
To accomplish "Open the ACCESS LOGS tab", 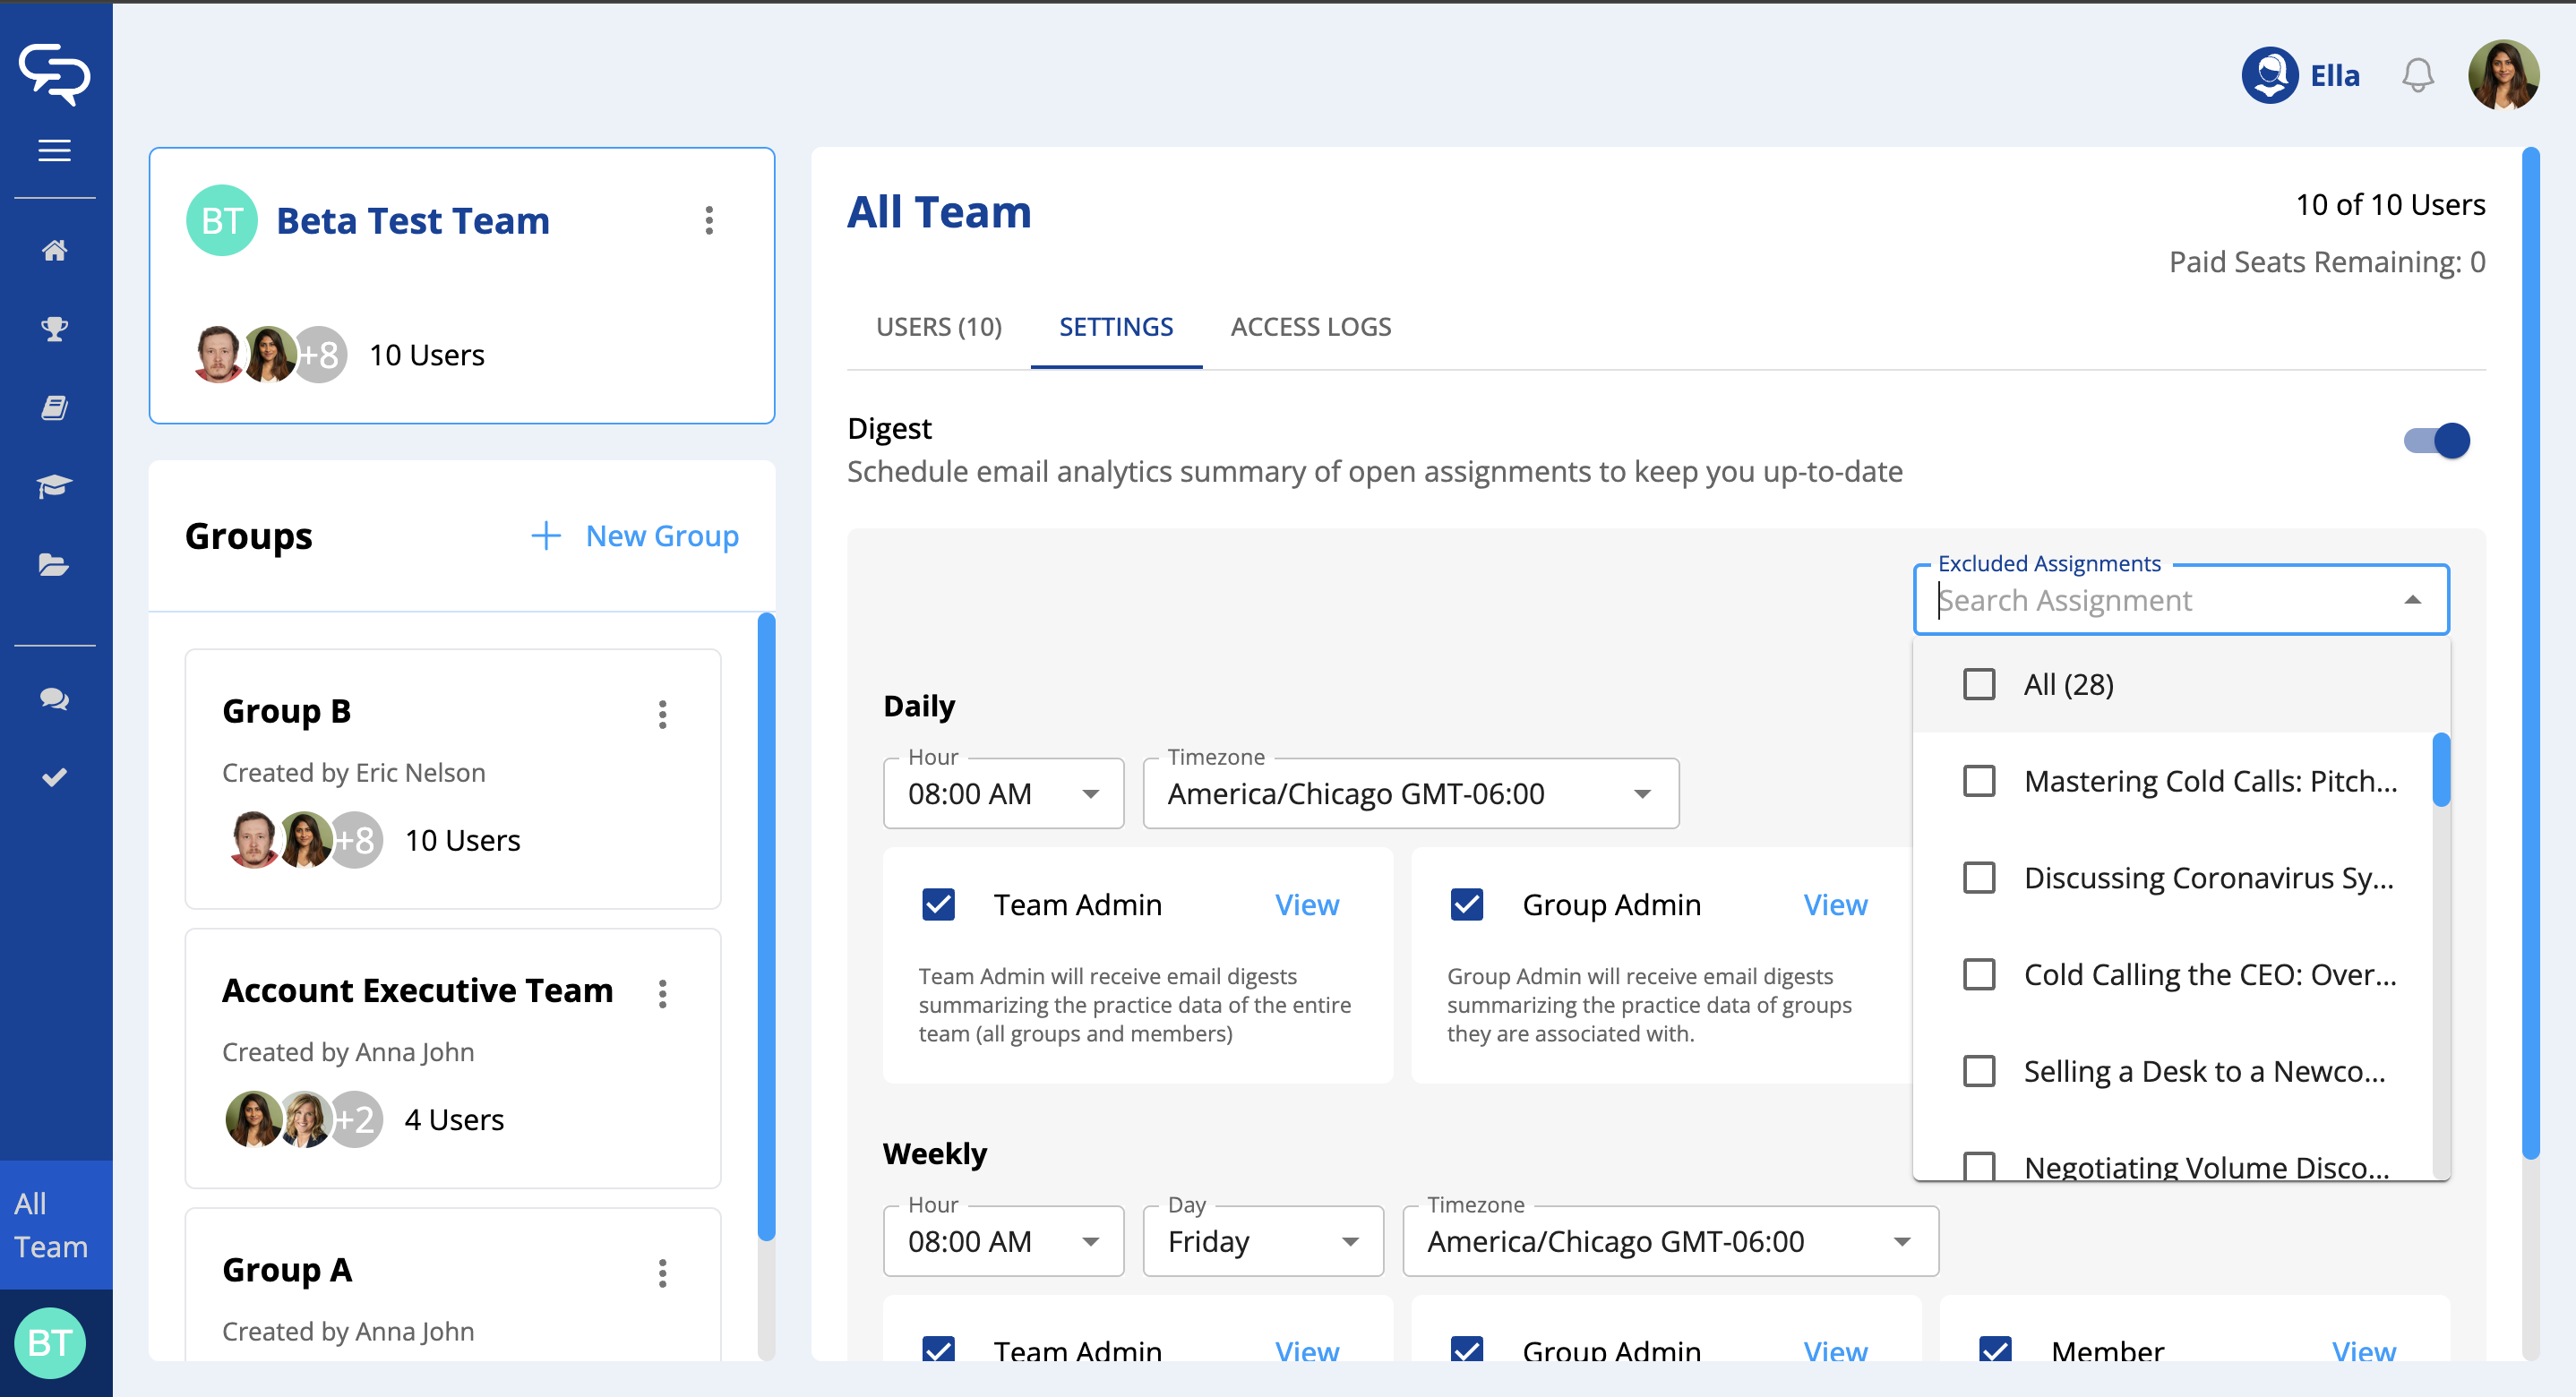I will 1310,327.
